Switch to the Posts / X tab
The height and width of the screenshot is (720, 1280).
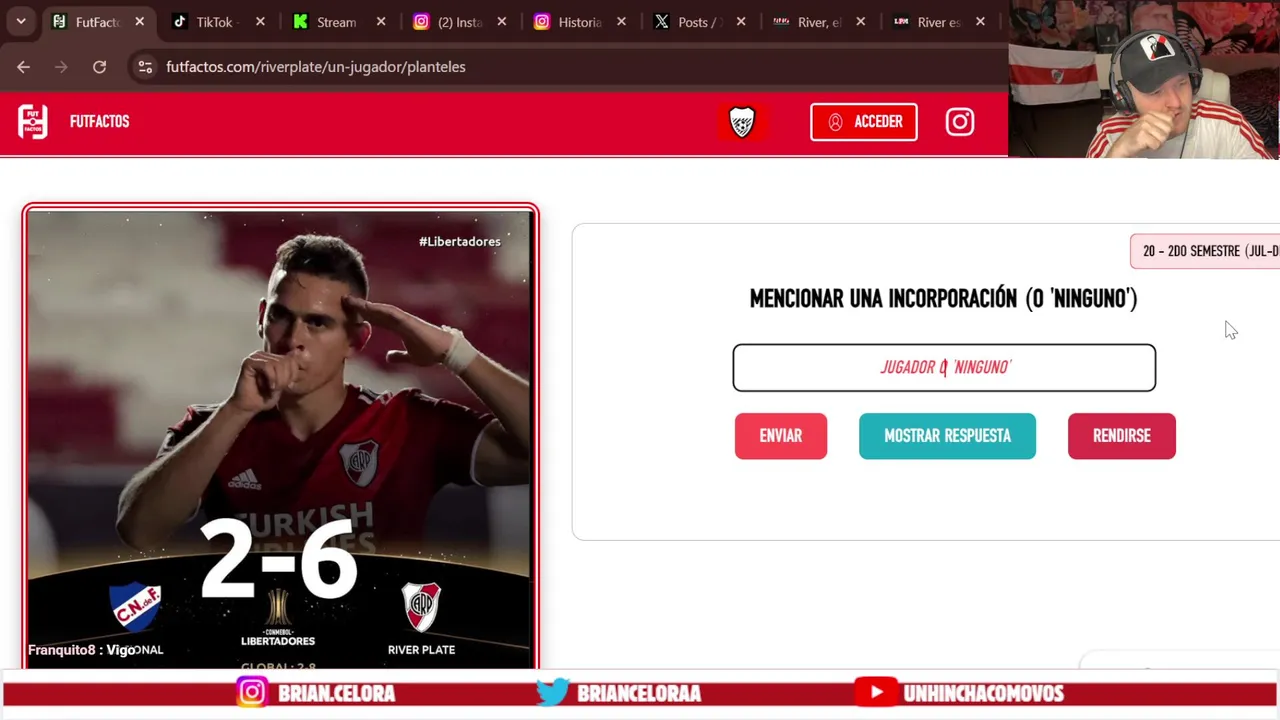(699, 22)
